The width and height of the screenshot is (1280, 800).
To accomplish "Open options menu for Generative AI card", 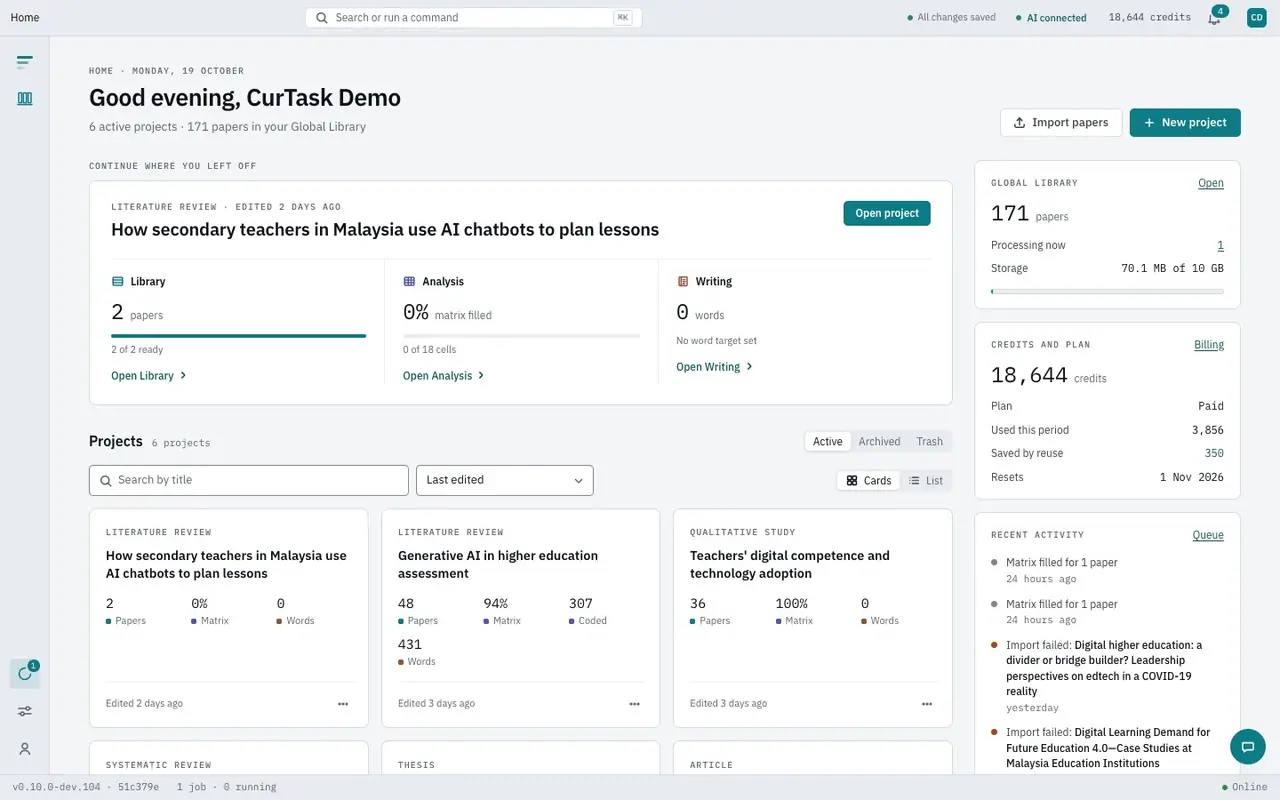I will coord(634,704).
